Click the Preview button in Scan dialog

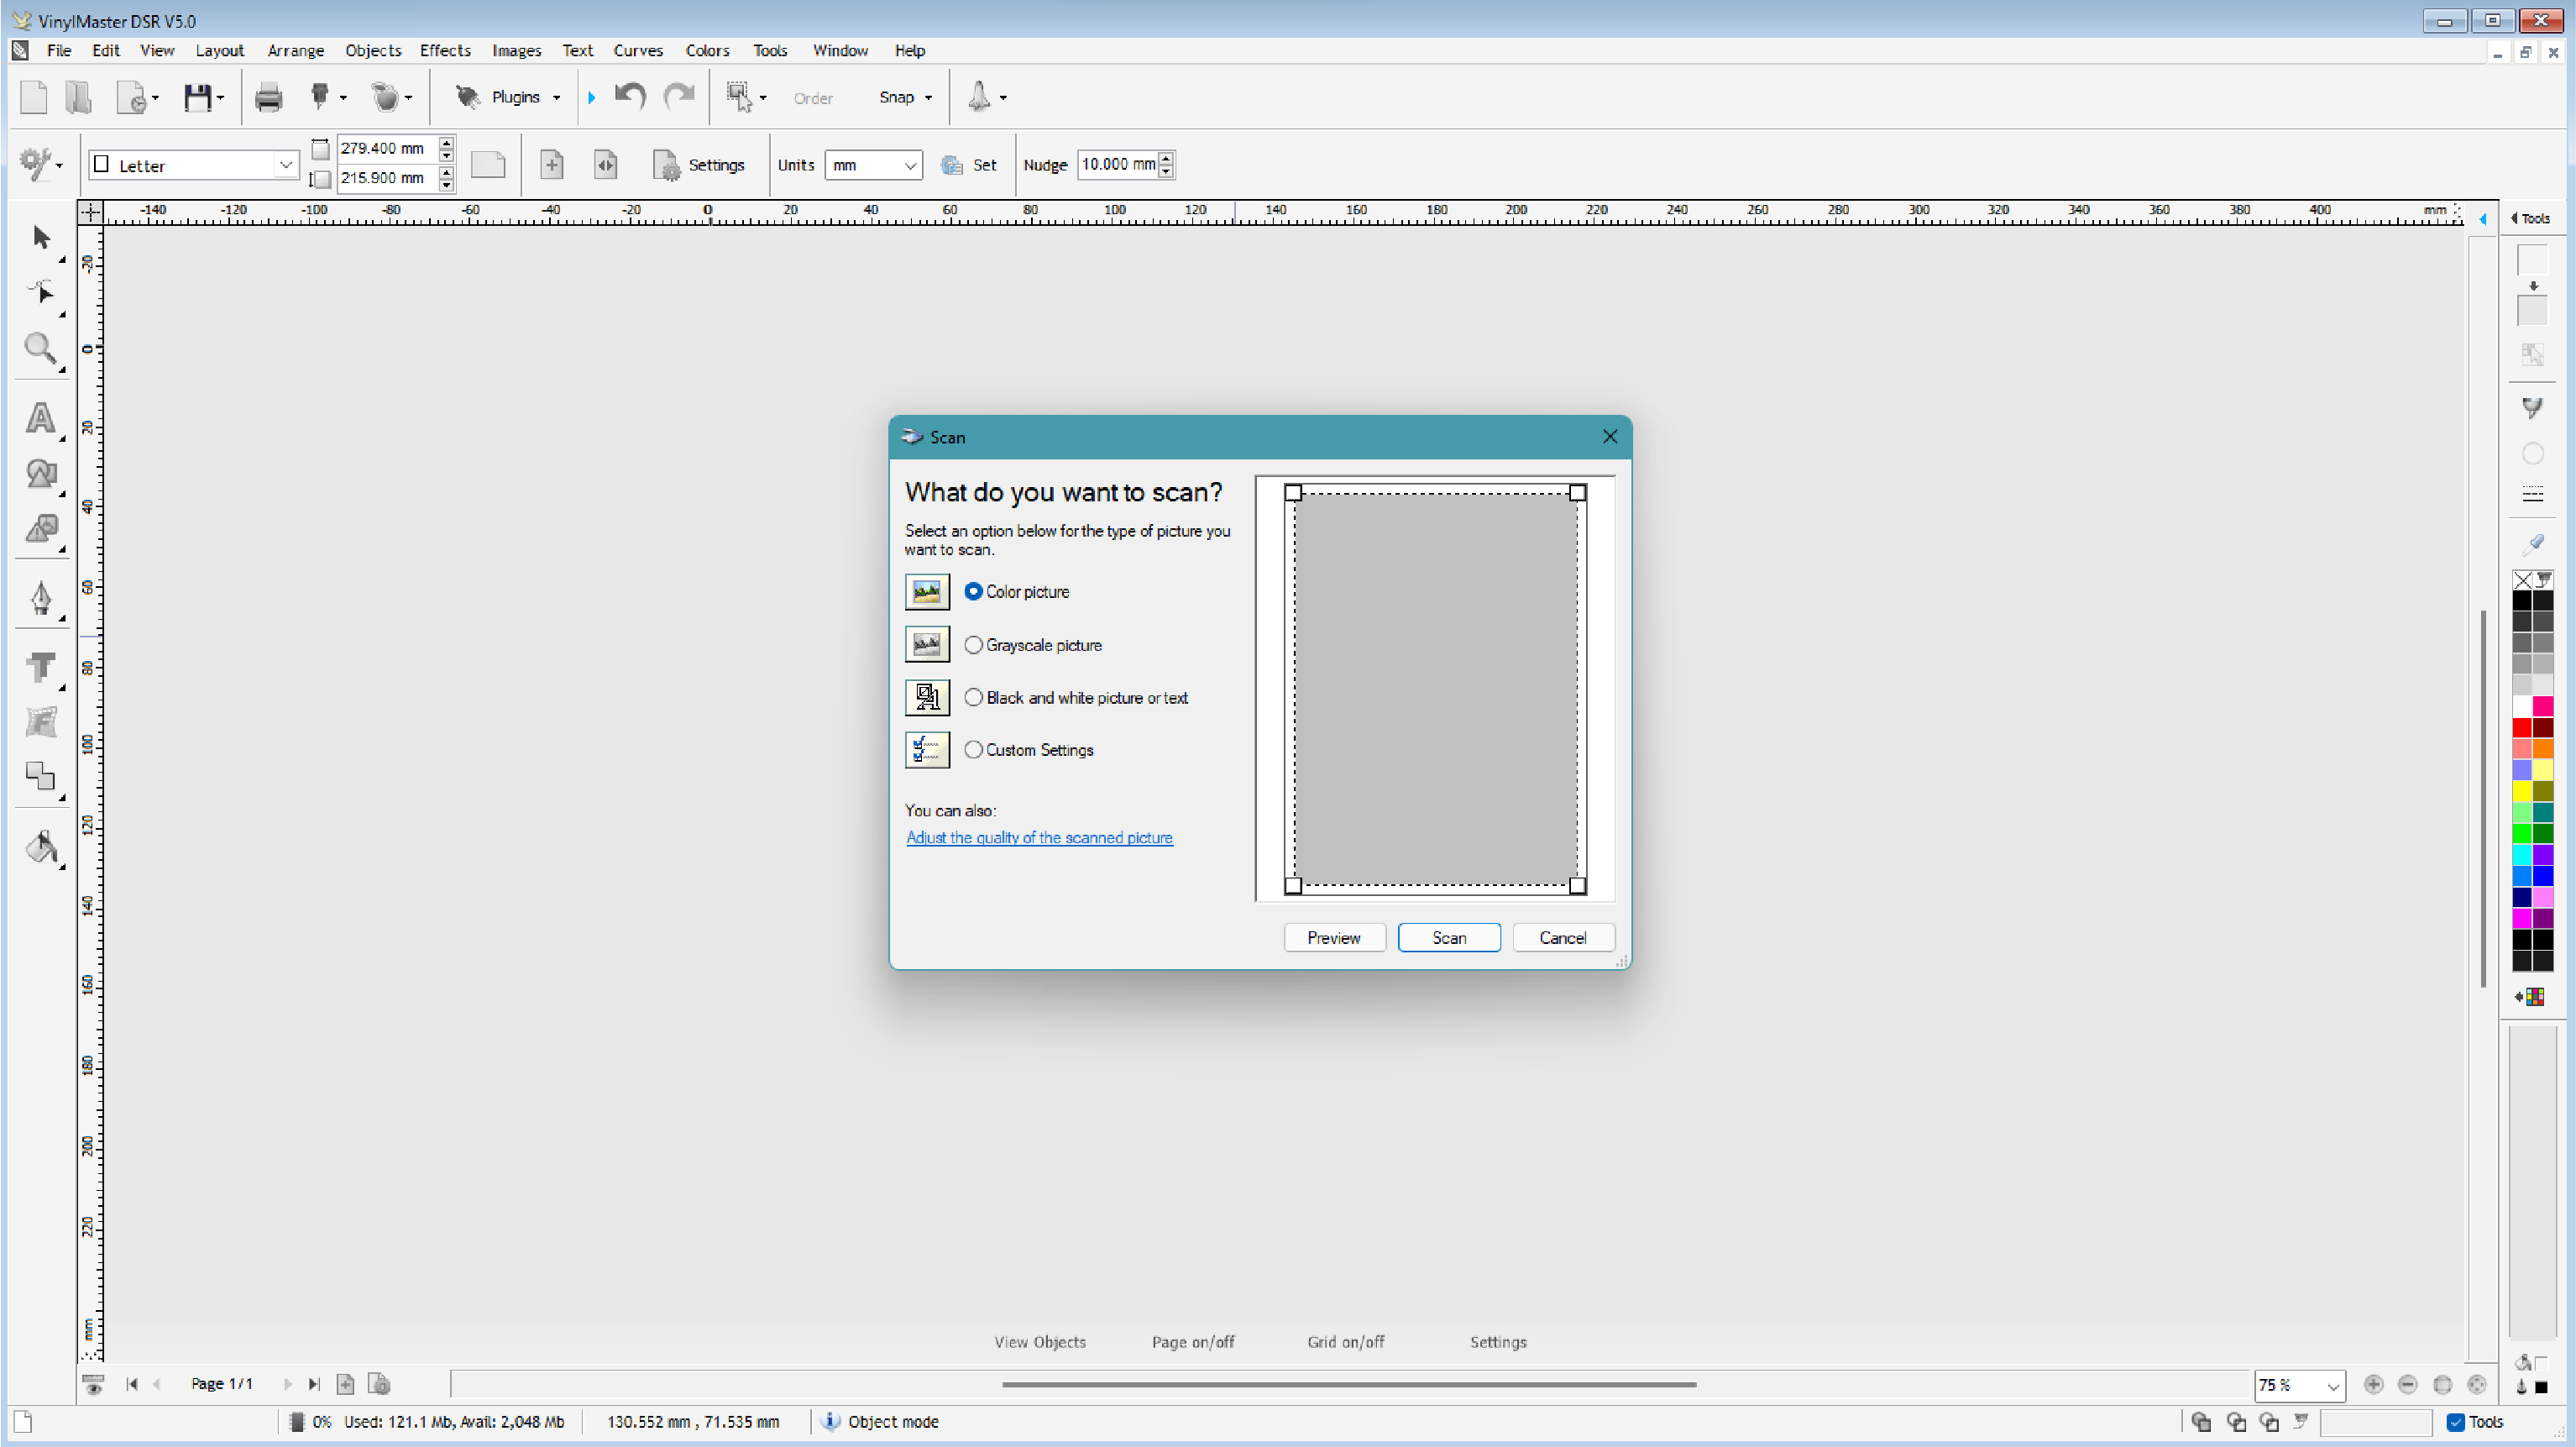click(x=1334, y=938)
